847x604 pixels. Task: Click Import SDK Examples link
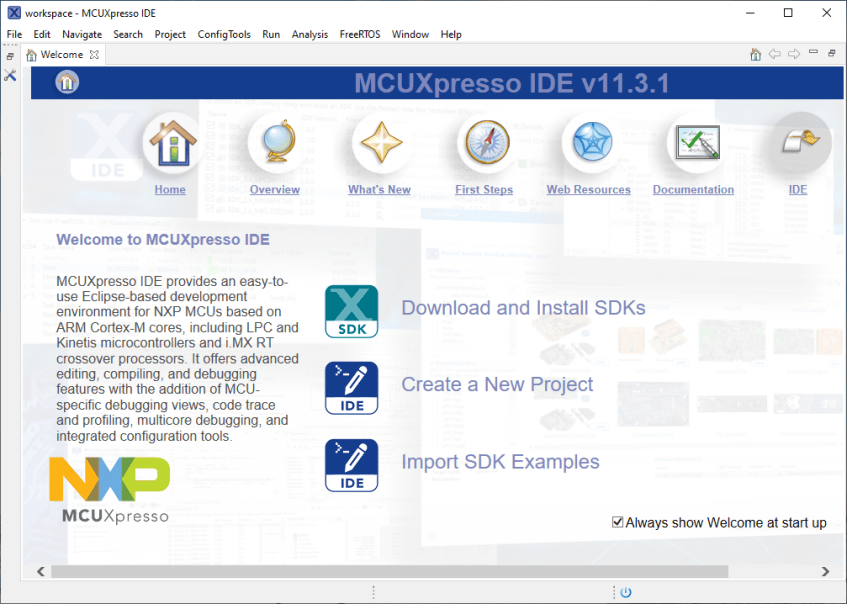coord(500,462)
